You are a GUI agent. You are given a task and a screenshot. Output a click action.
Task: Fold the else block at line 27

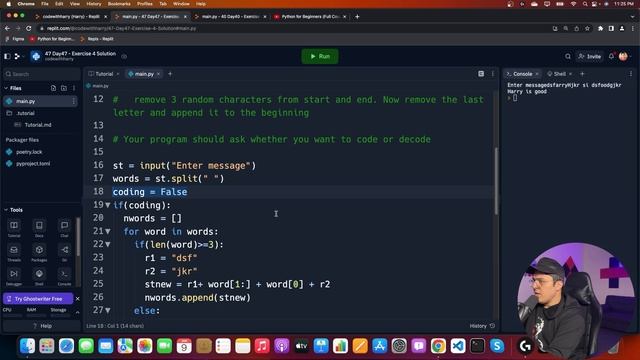point(108,311)
